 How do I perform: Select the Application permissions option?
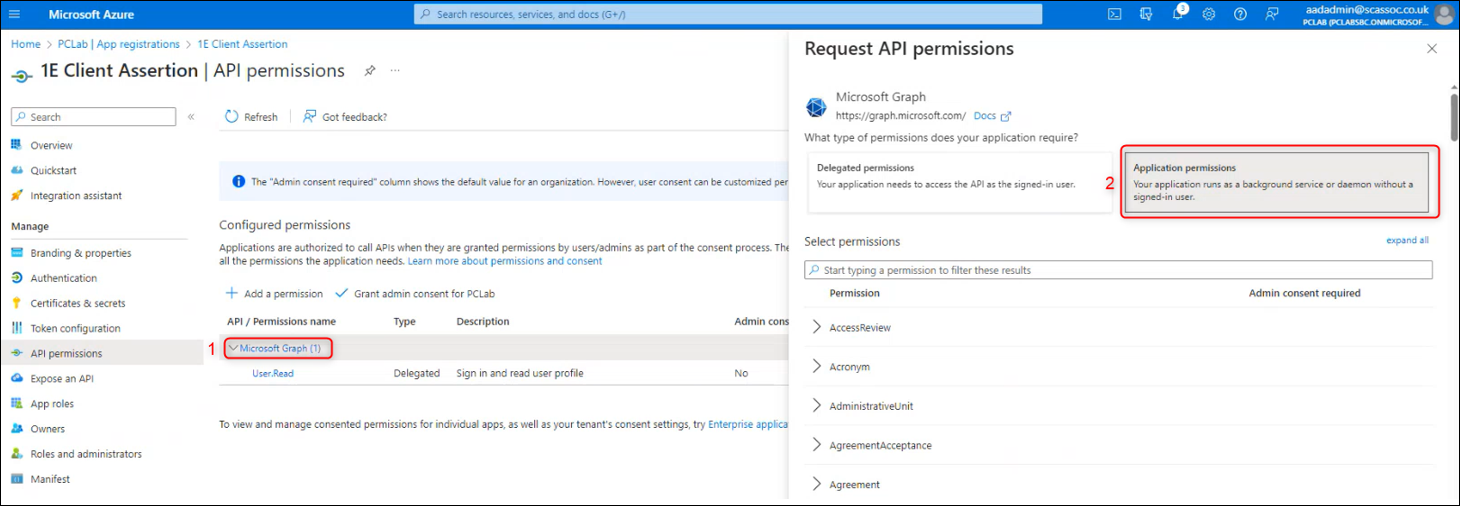click(x=1279, y=182)
